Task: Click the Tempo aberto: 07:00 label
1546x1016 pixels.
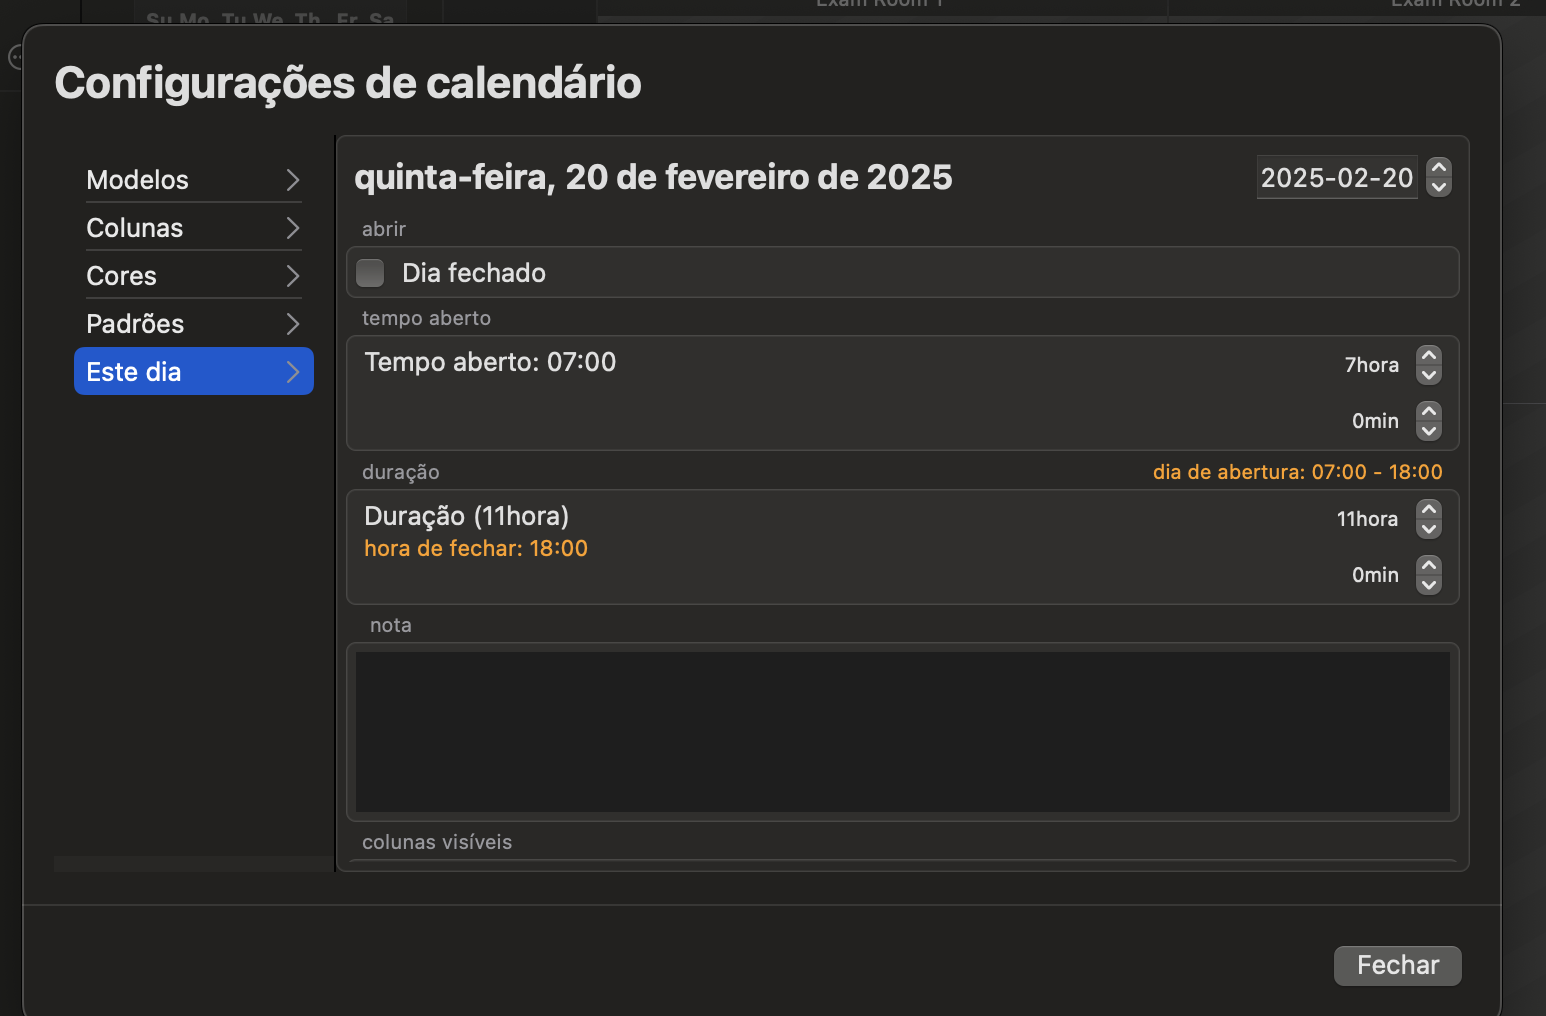Action: pyautogui.click(x=490, y=362)
